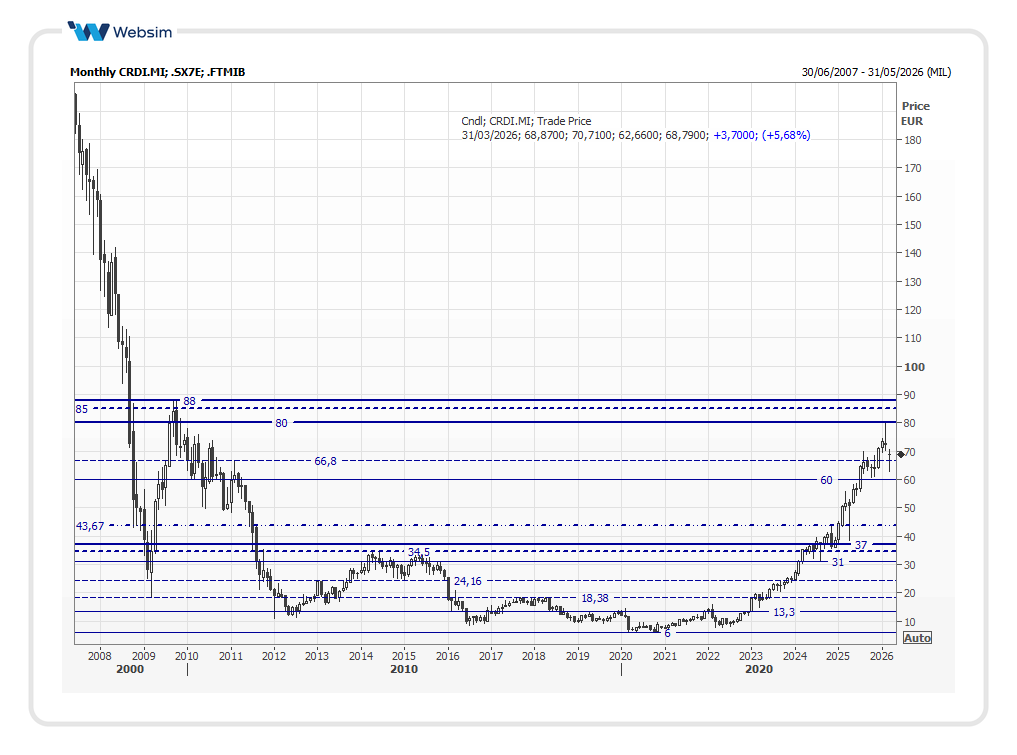
Task: Select the 18,38 level label
Action: (x=595, y=598)
